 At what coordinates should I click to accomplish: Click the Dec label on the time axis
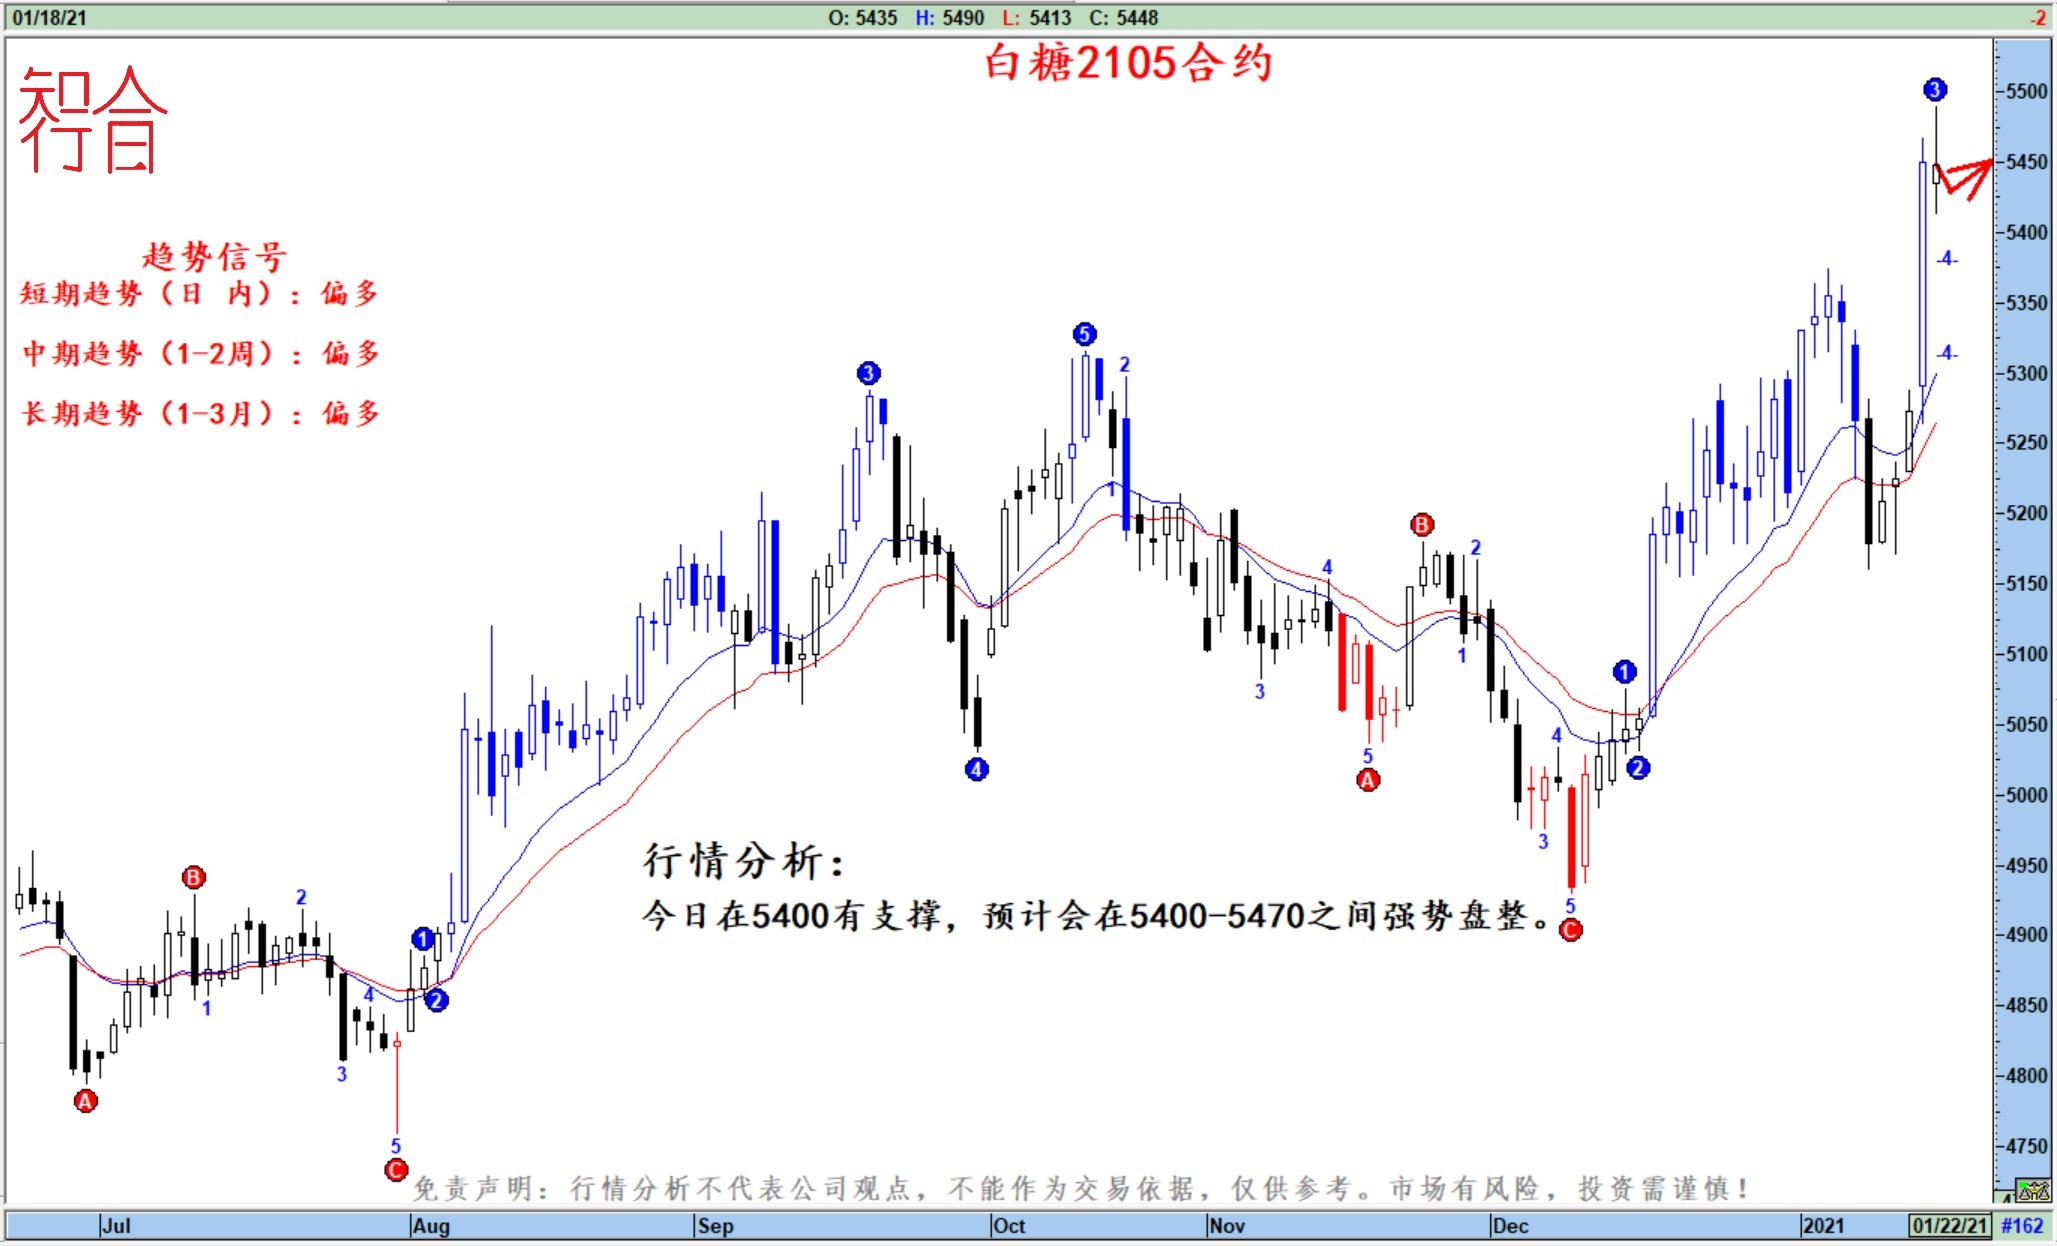coord(1510,1225)
